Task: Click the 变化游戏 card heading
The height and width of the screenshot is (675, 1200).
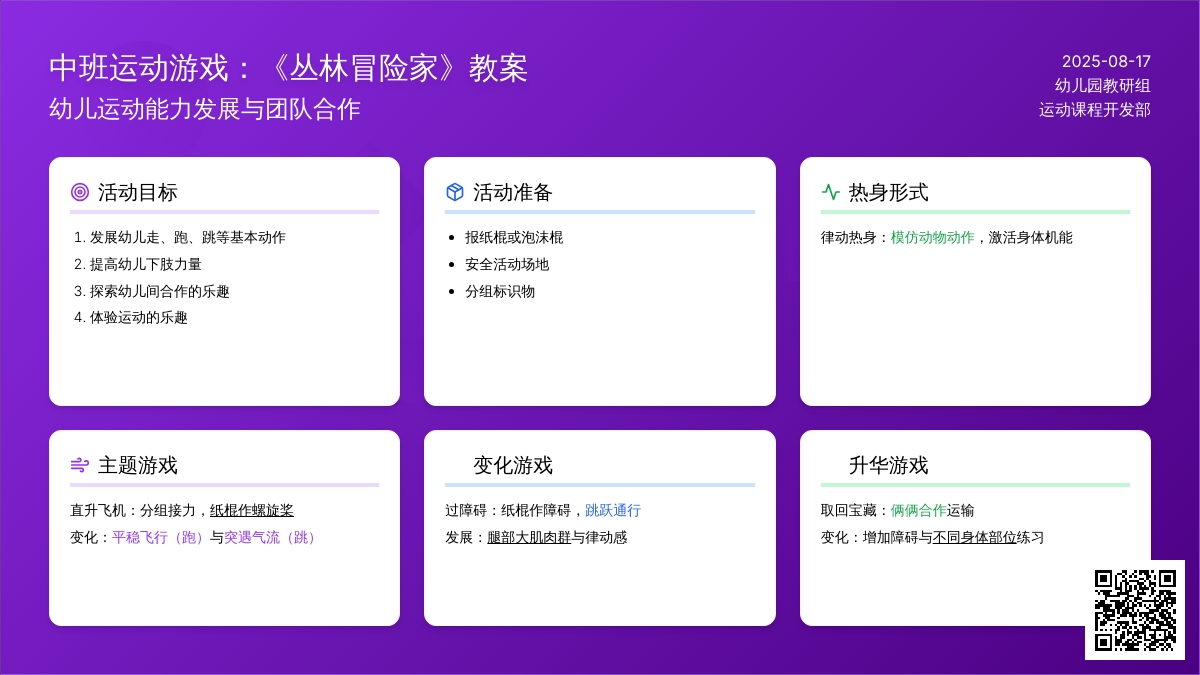Action: (513, 465)
